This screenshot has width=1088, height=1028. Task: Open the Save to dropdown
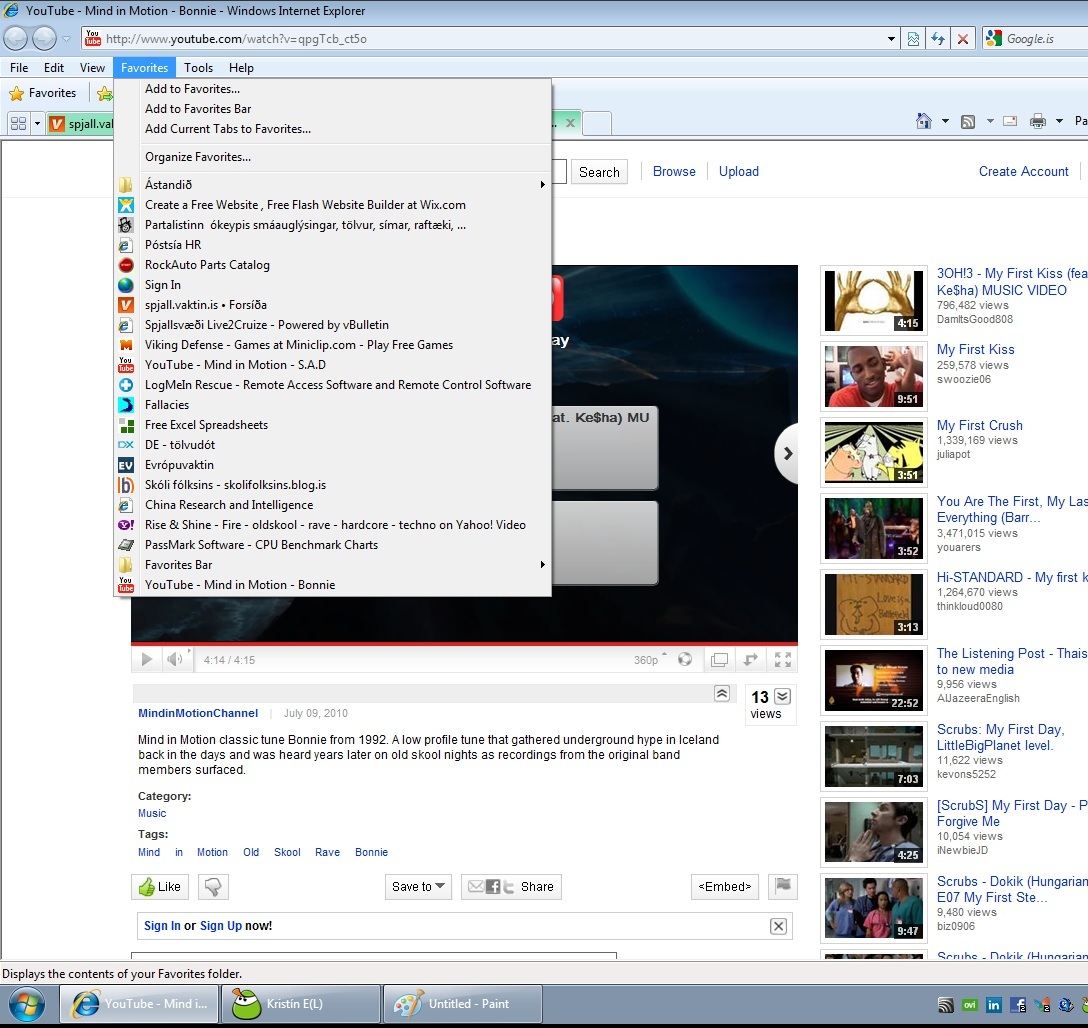click(x=418, y=886)
